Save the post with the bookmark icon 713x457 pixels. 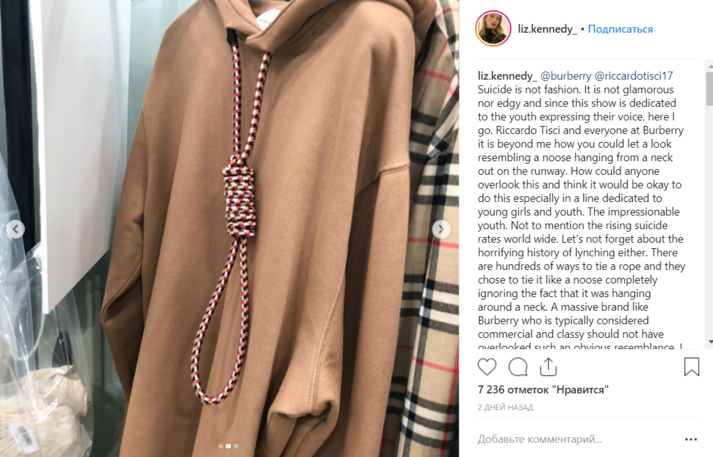(691, 367)
